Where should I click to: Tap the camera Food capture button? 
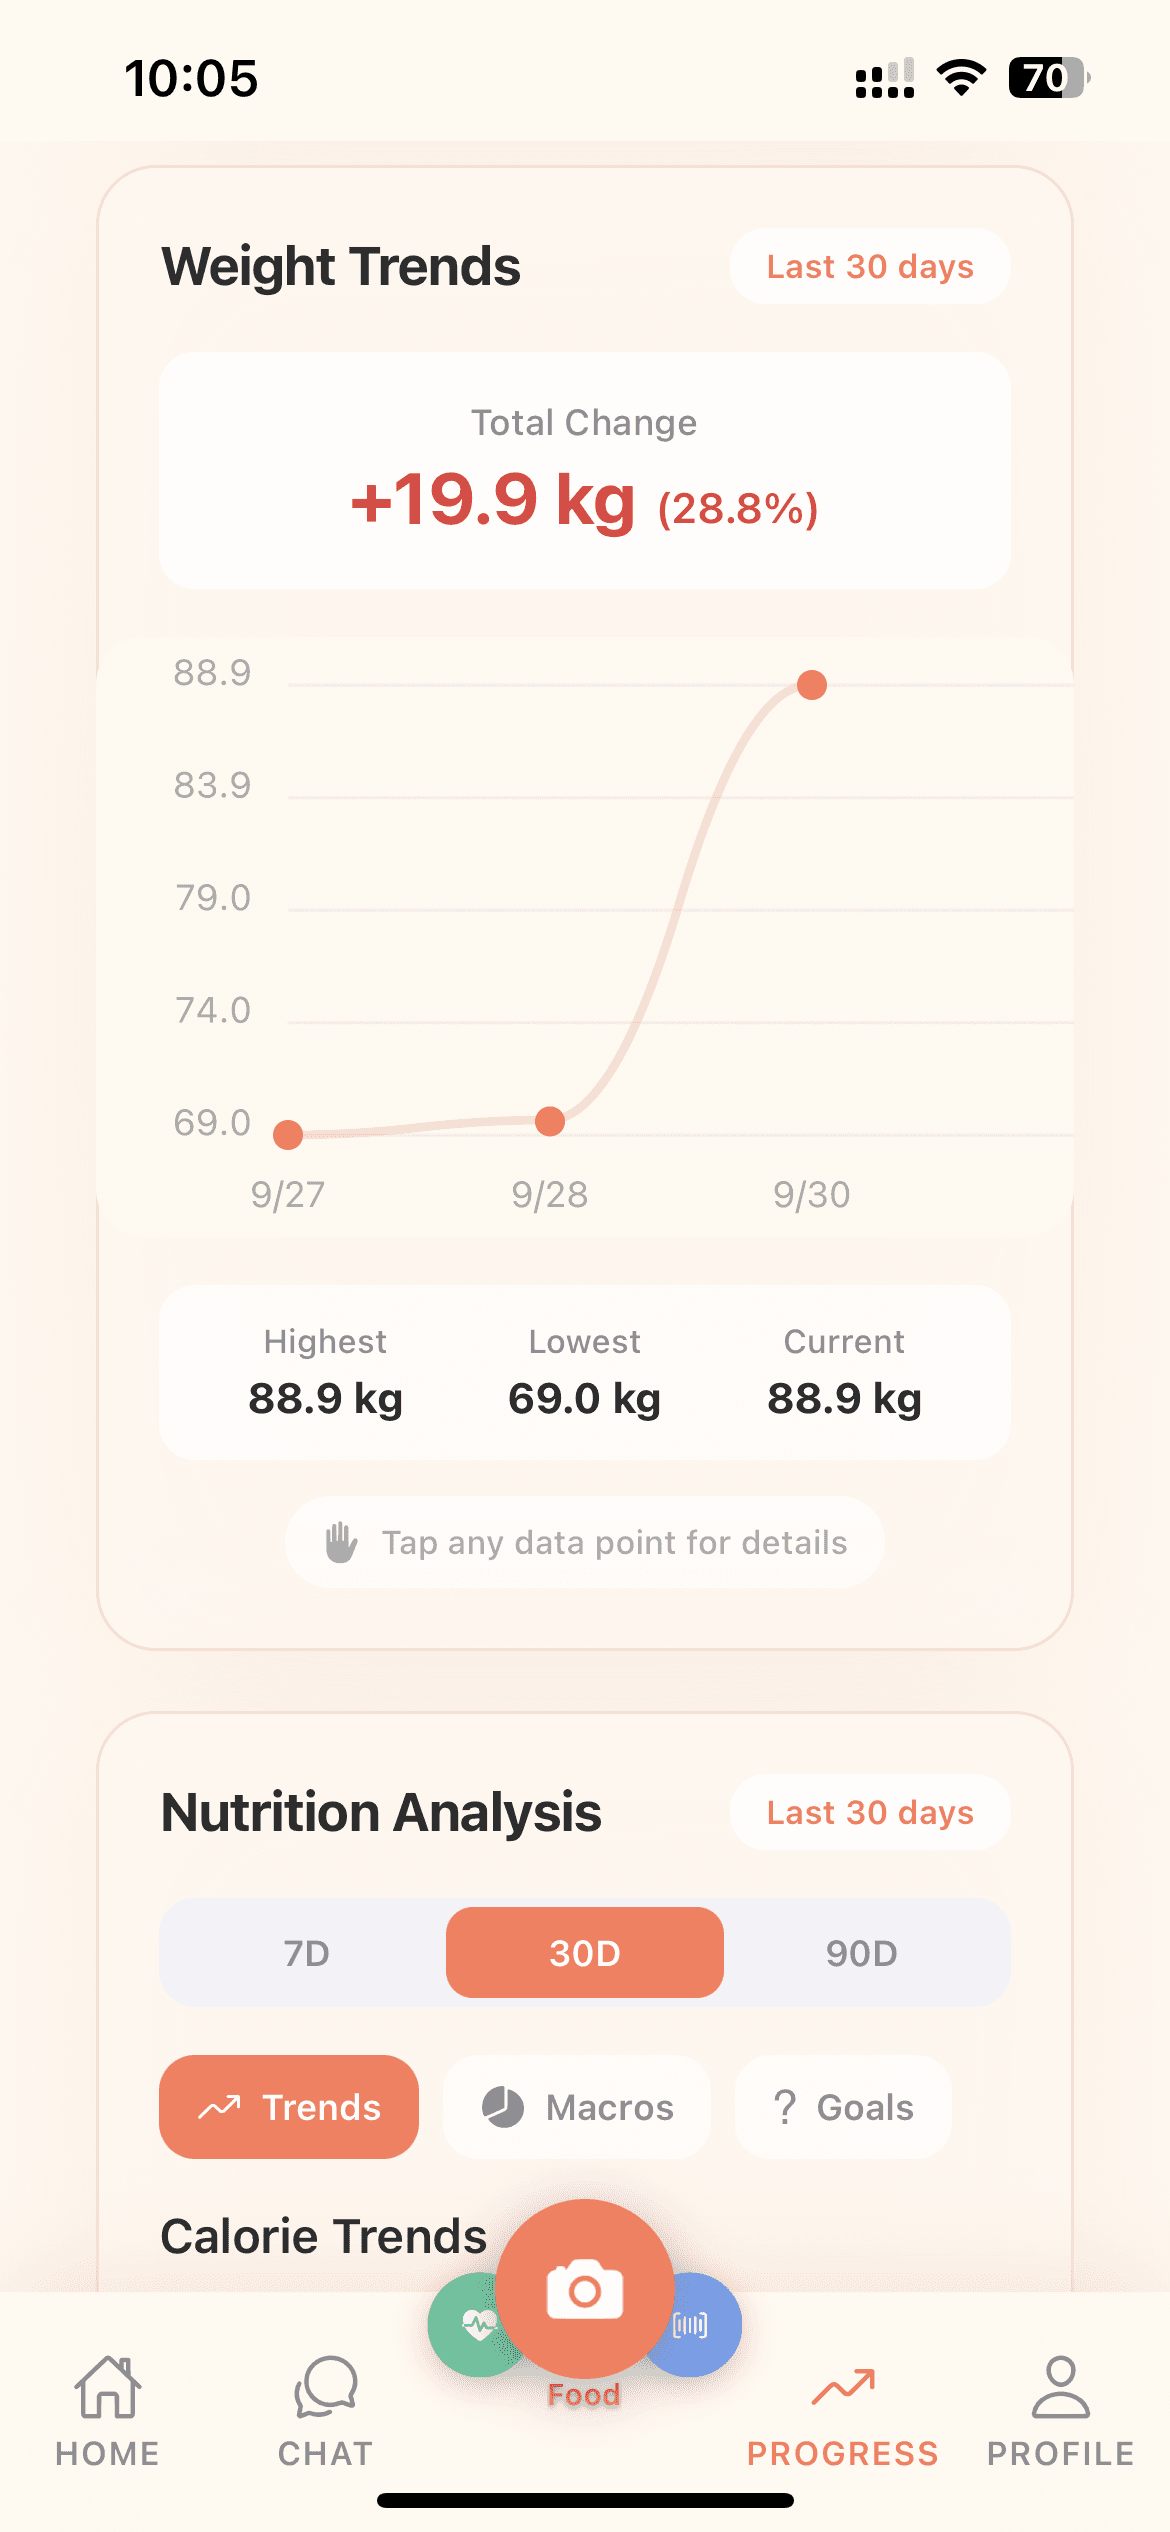584,2288
